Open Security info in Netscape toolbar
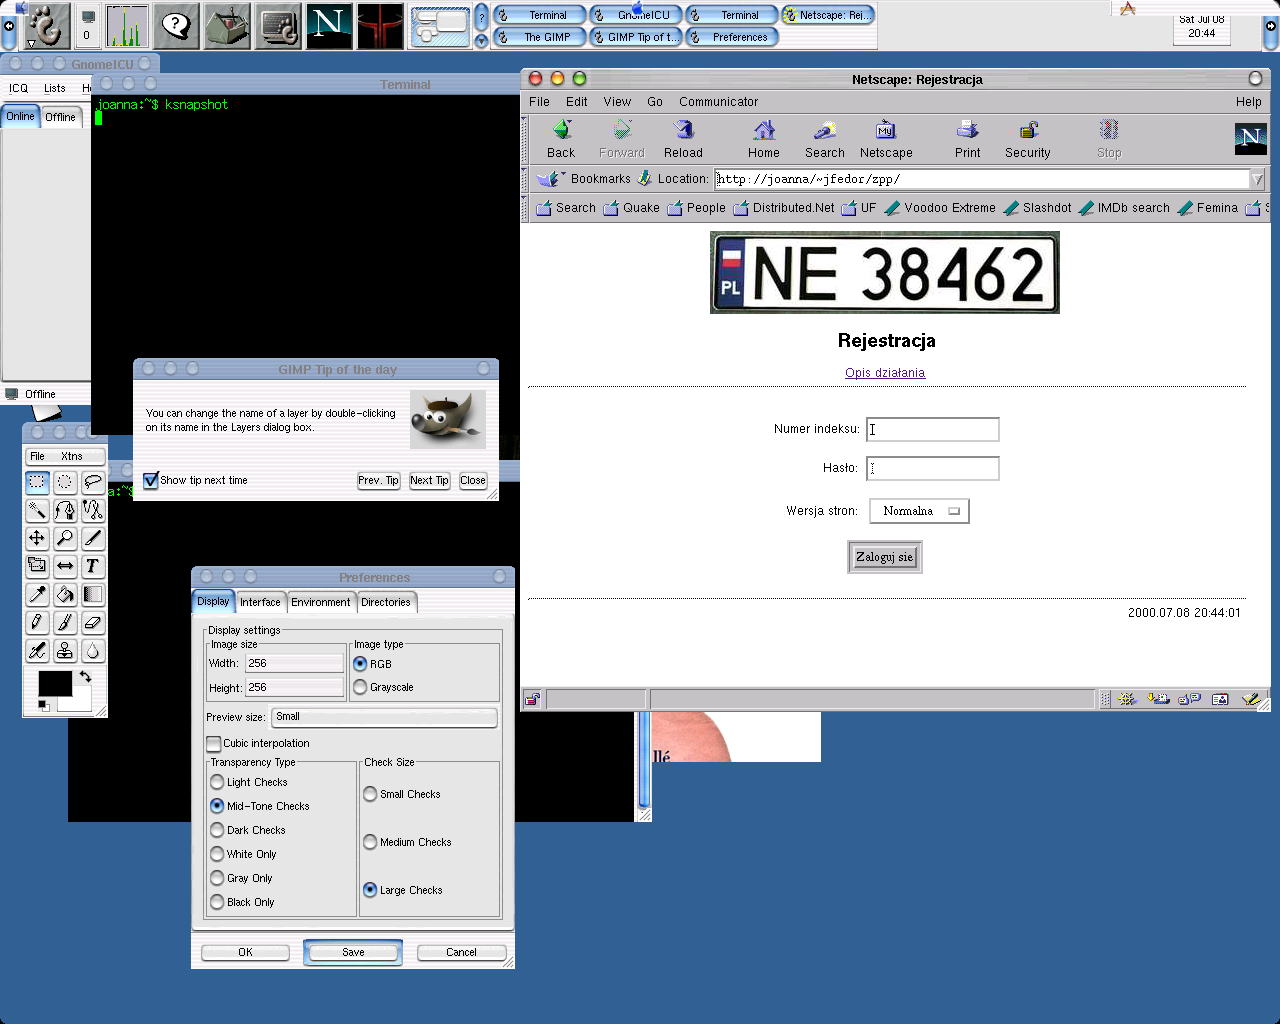Viewport: 1280px width, 1024px height. coord(1028,139)
